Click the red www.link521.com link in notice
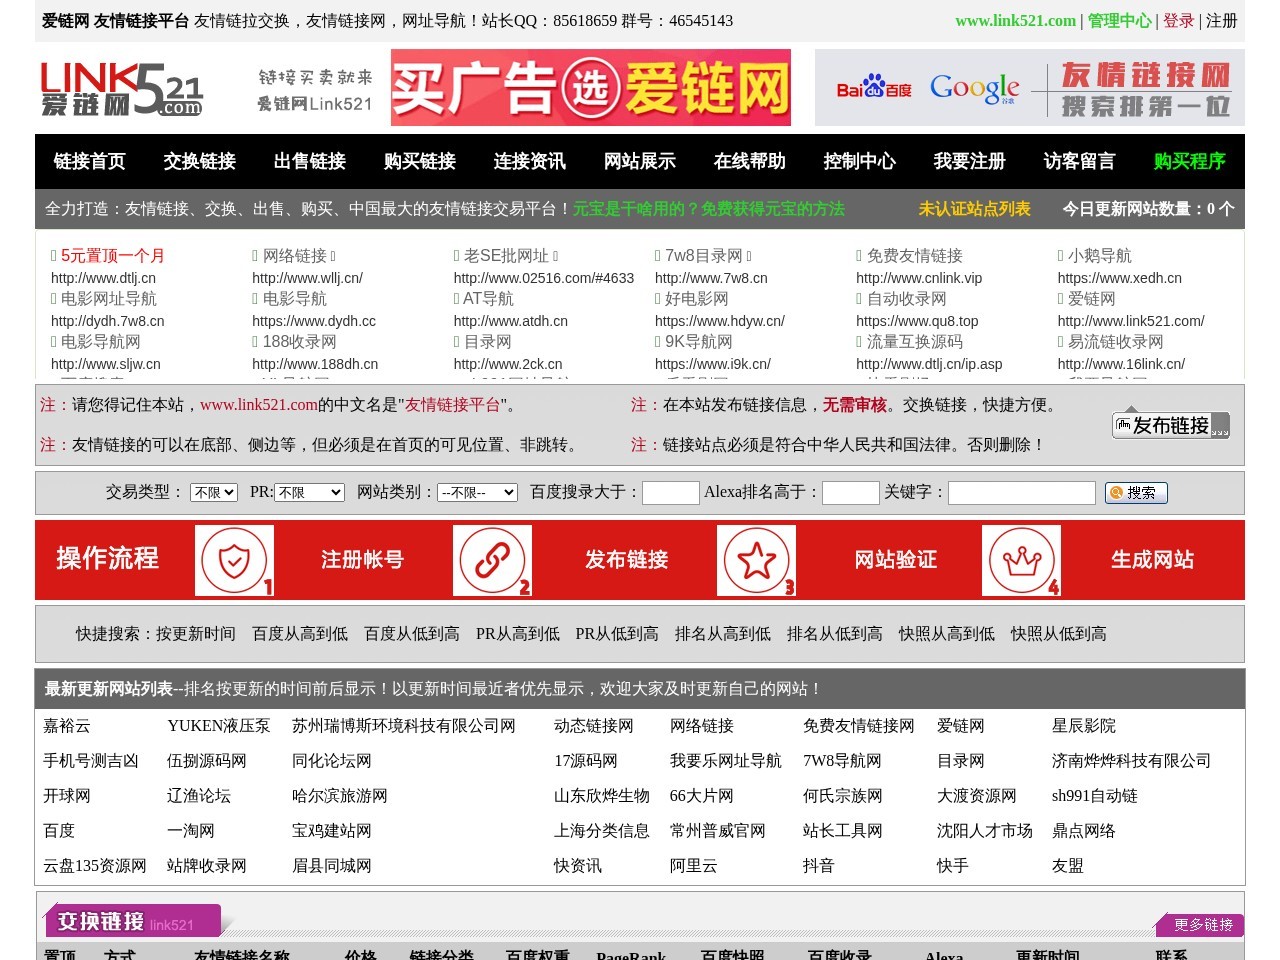The image size is (1280, 960). pos(259,405)
